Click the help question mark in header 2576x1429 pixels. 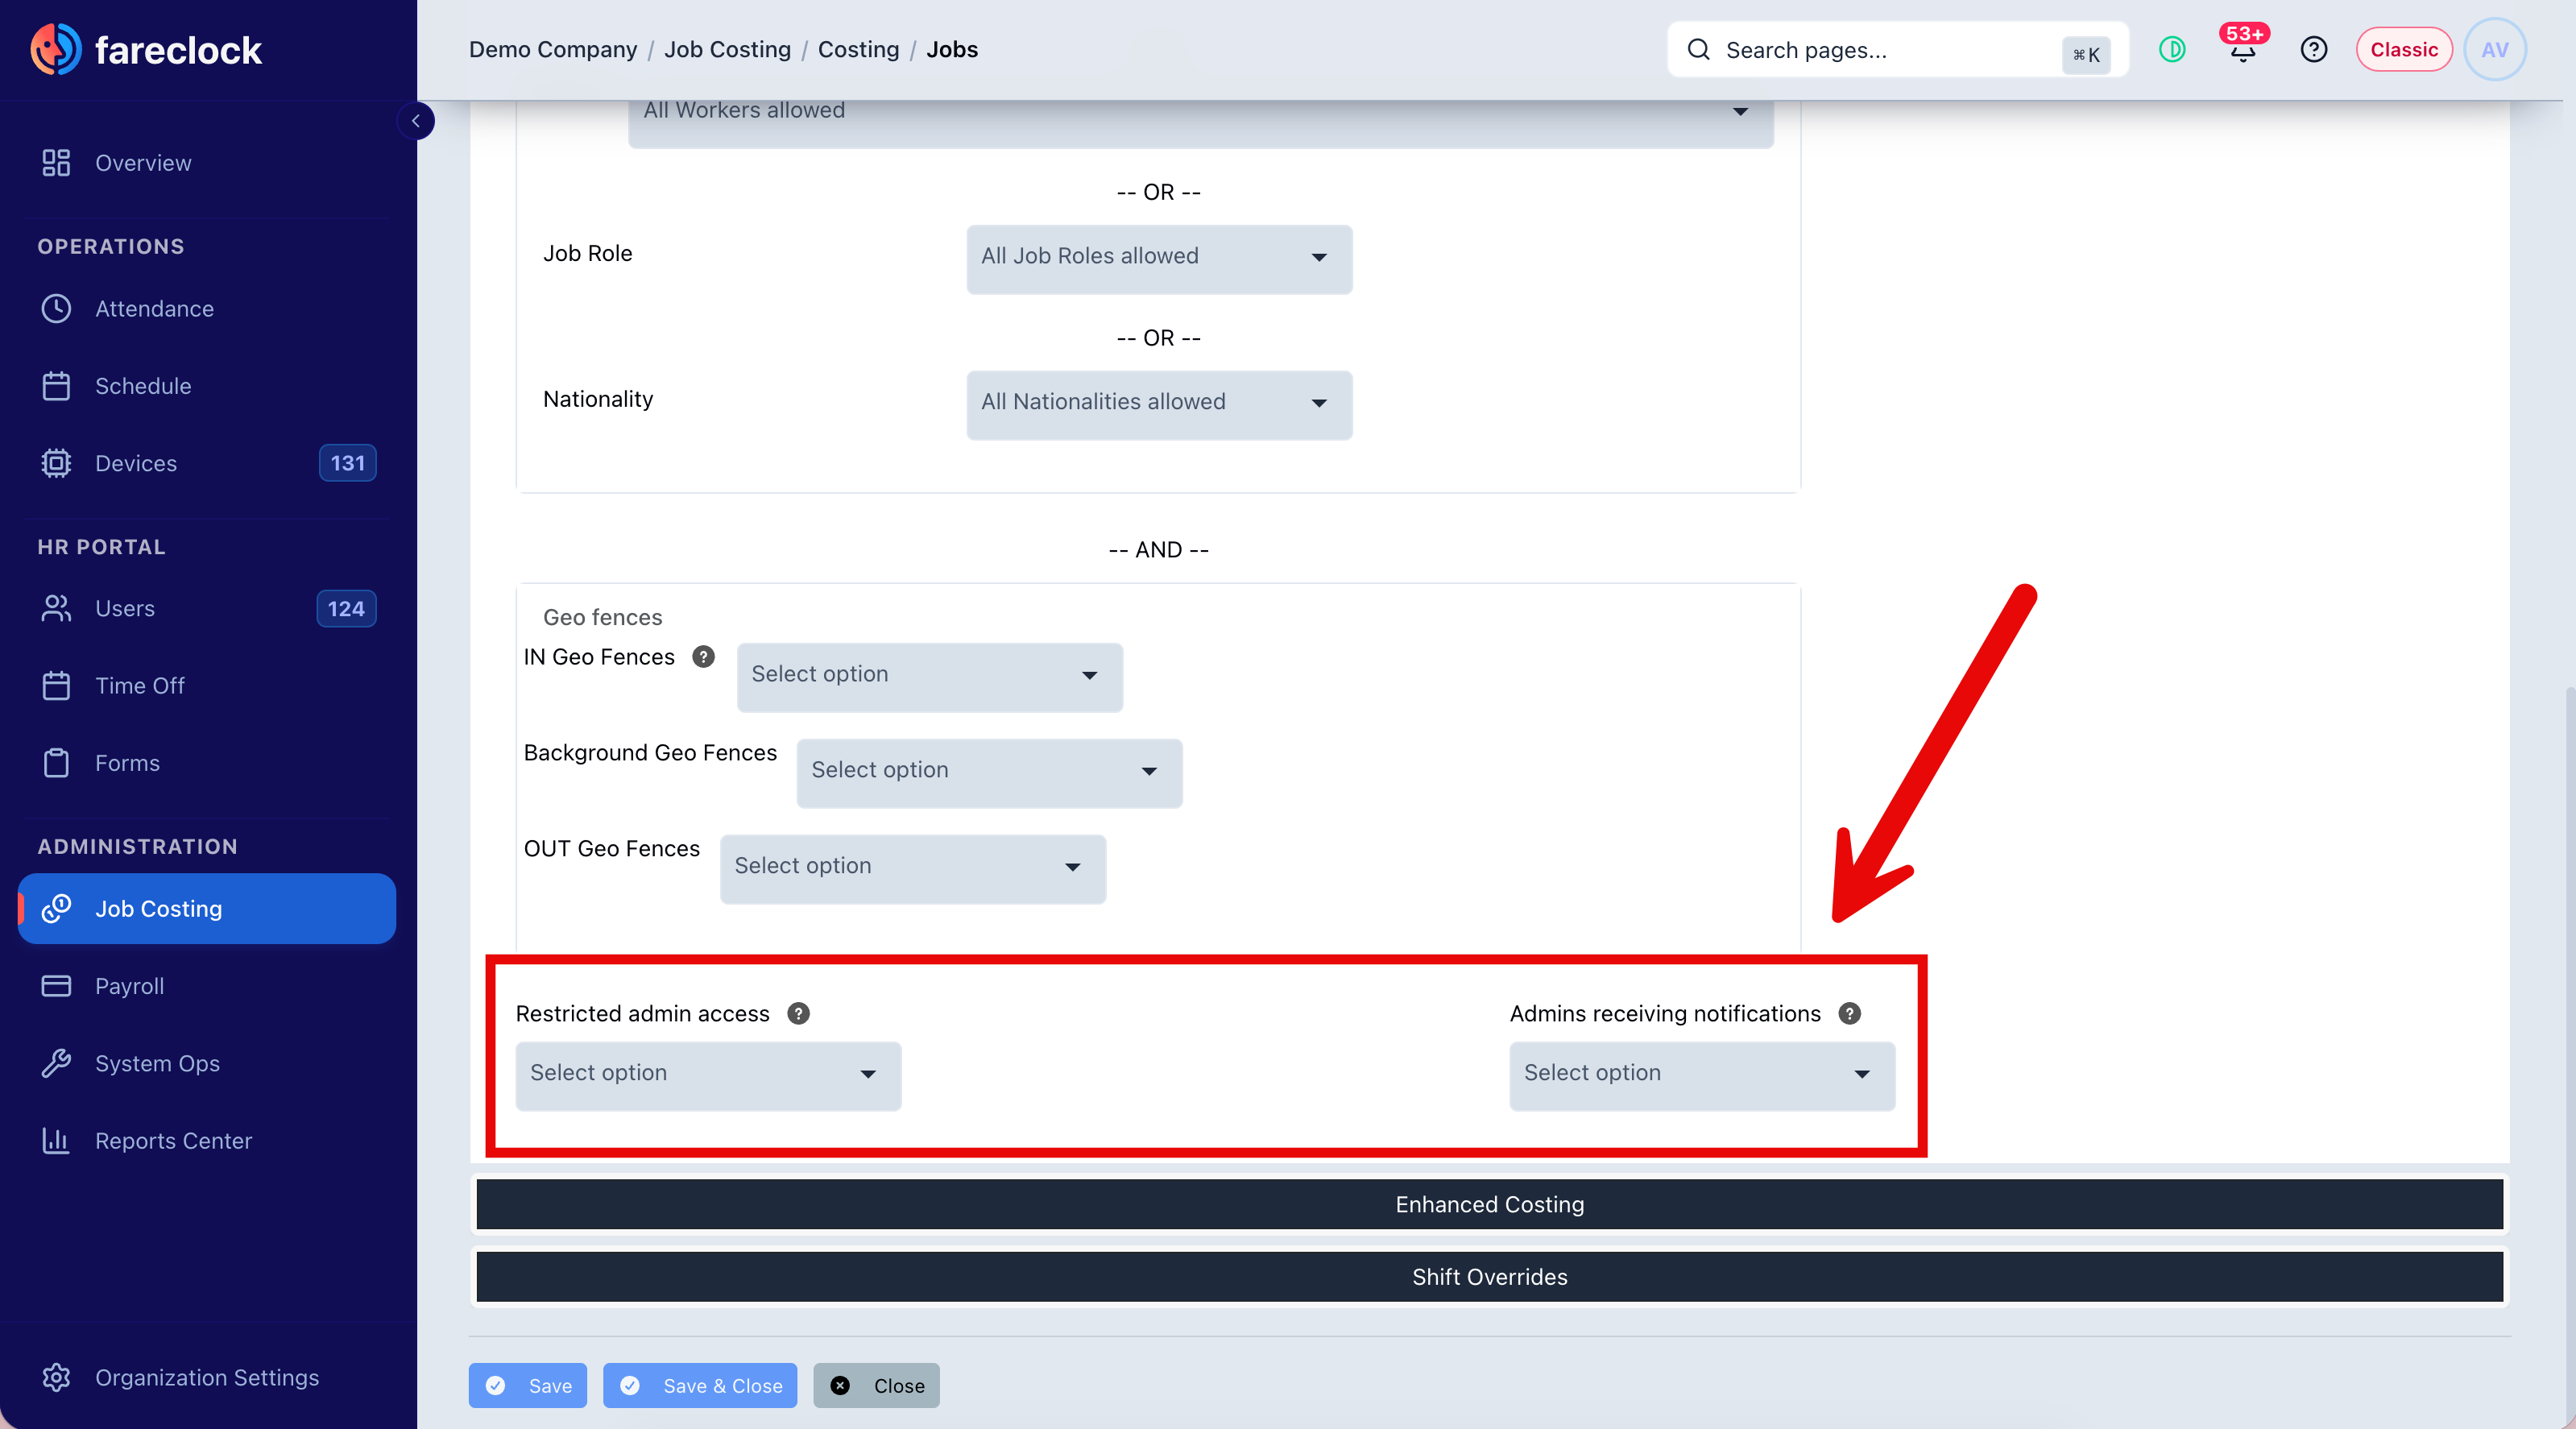[2314, 49]
